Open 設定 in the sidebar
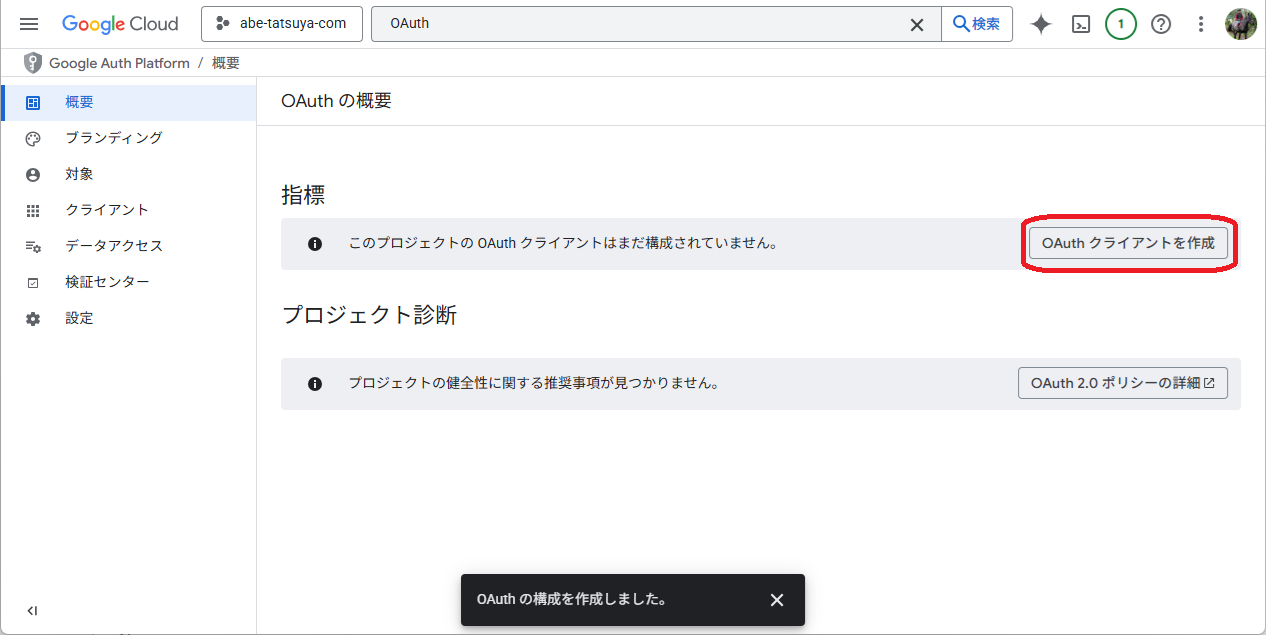The image size is (1266, 635). [x=79, y=318]
